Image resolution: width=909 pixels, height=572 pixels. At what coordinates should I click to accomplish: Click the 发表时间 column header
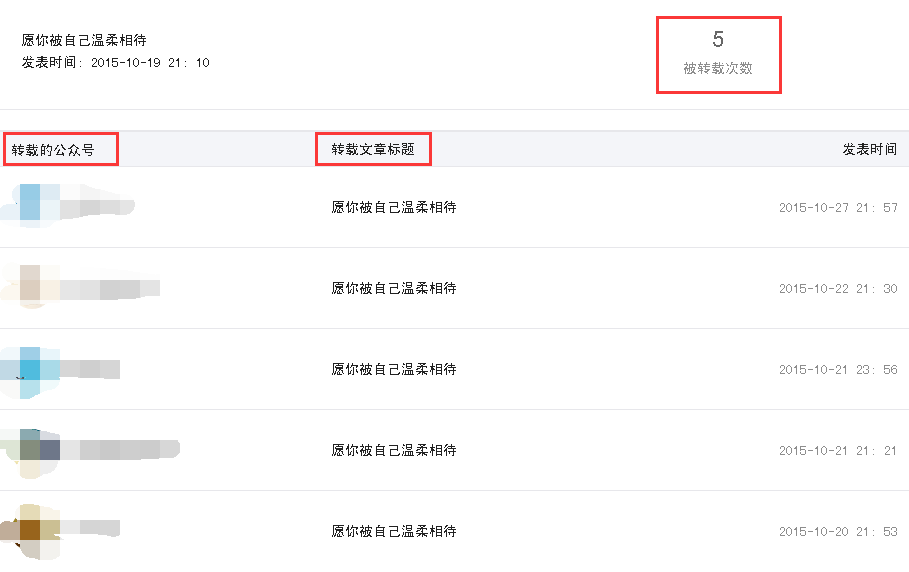coord(870,150)
